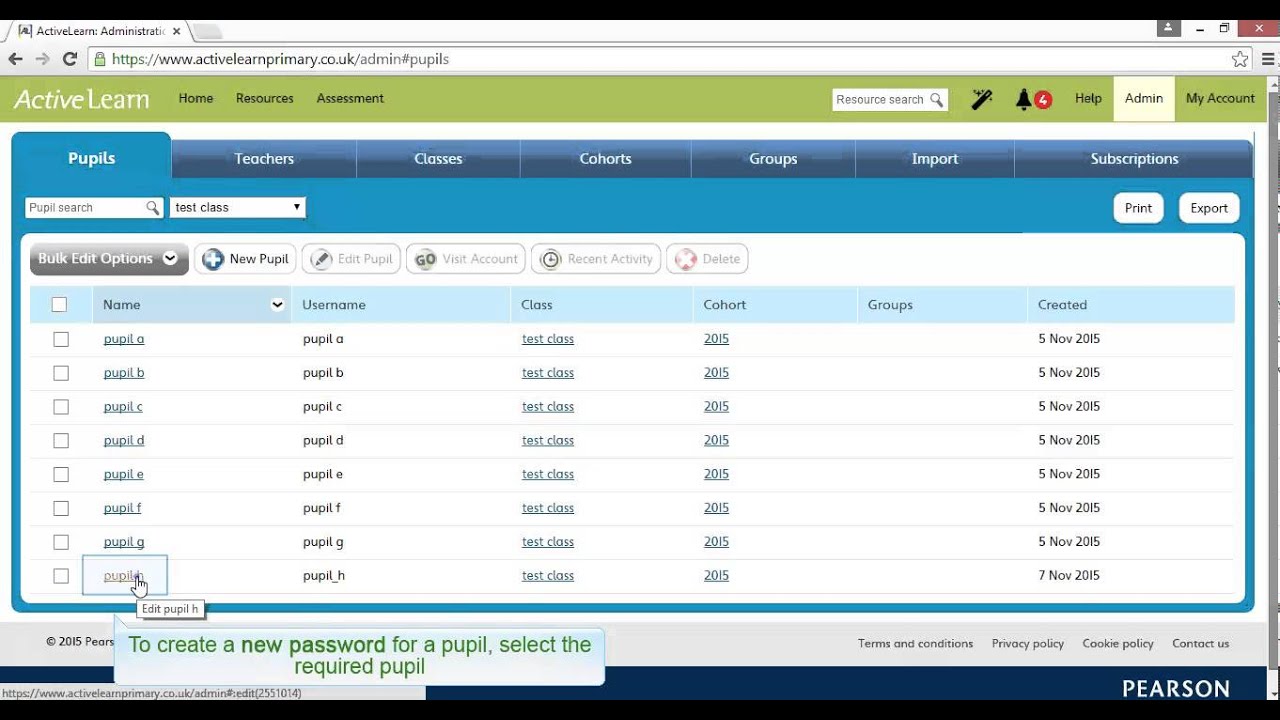1280x720 pixels.
Task: Toggle the select-all checkbox in header row
Action: (59, 305)
